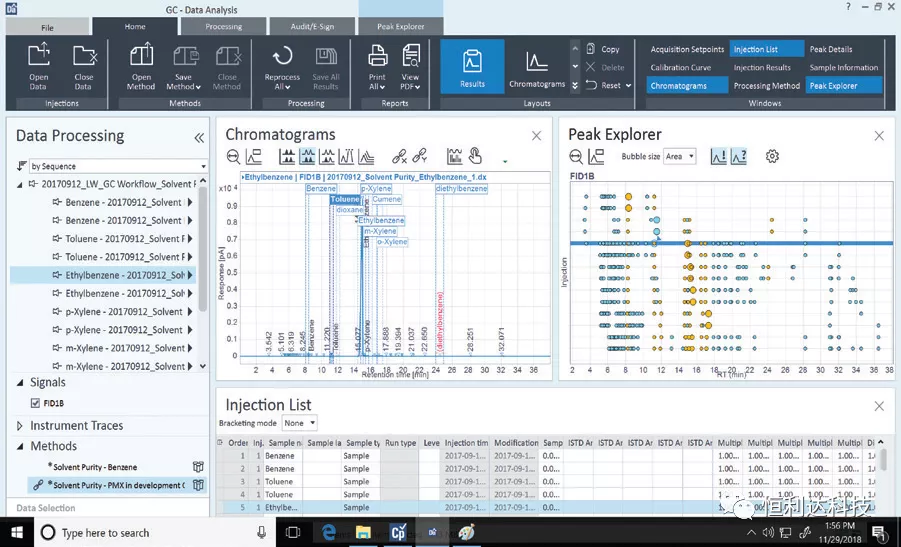Click the Close Data icon
The width and height of the screenshot is (901, 547).
tap(83, 59)
